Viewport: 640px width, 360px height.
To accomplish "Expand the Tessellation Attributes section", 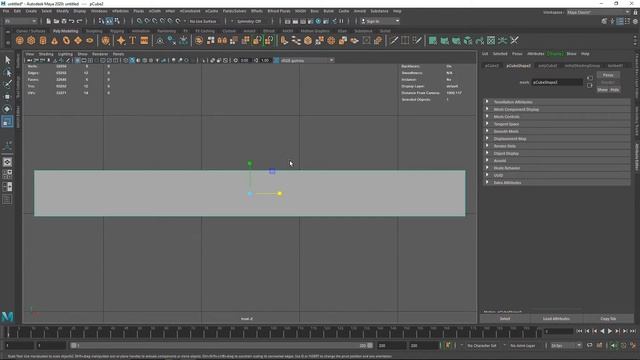I will (557, 102).
